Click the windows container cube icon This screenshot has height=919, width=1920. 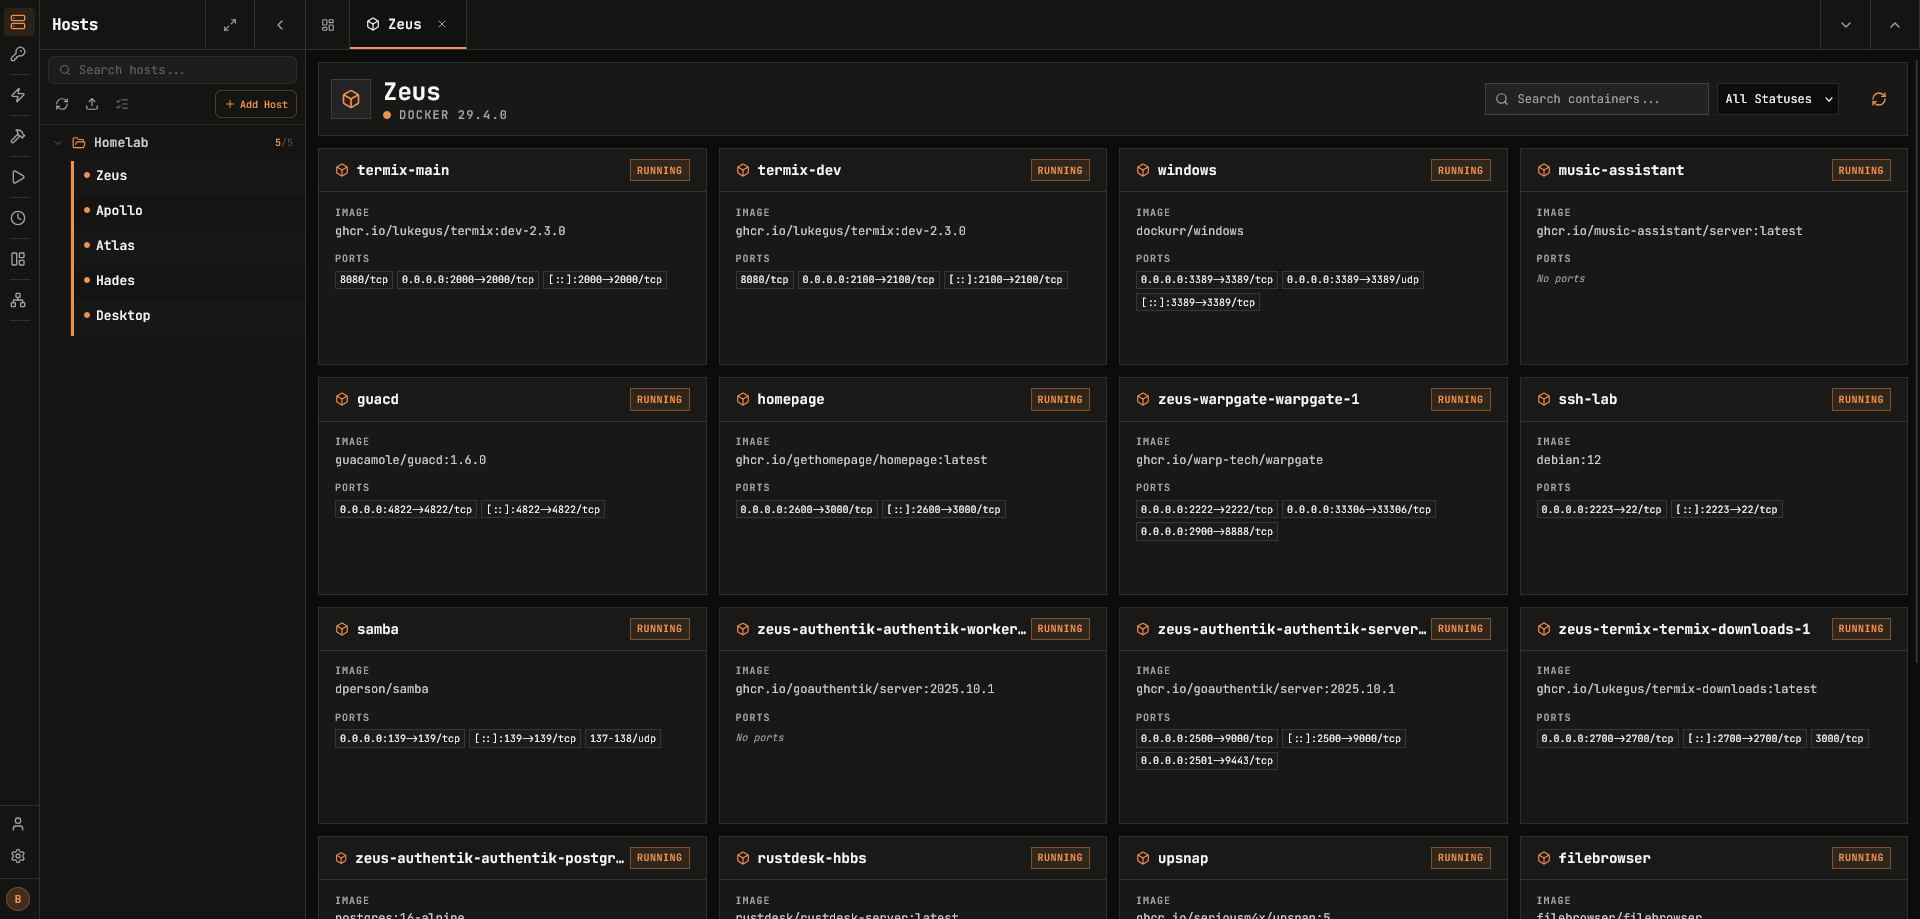[1143, 170]
